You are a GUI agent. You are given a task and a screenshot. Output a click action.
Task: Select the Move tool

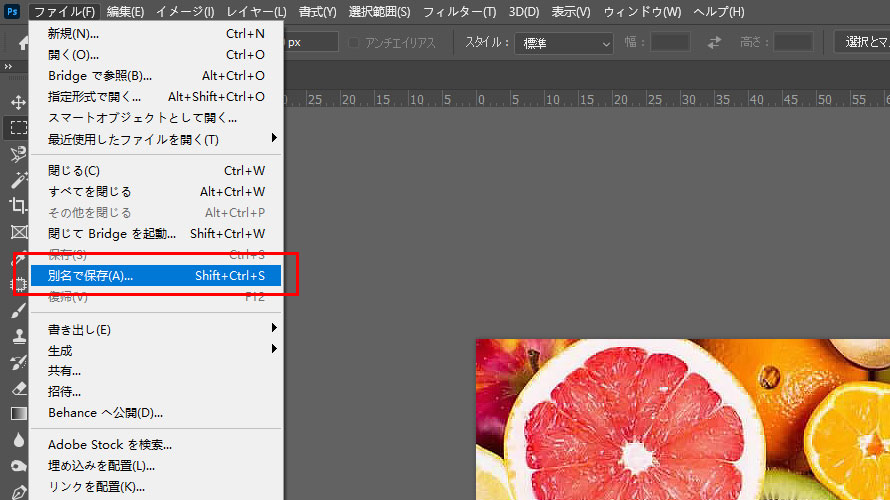pyautogui.click(x=18, y=102)
